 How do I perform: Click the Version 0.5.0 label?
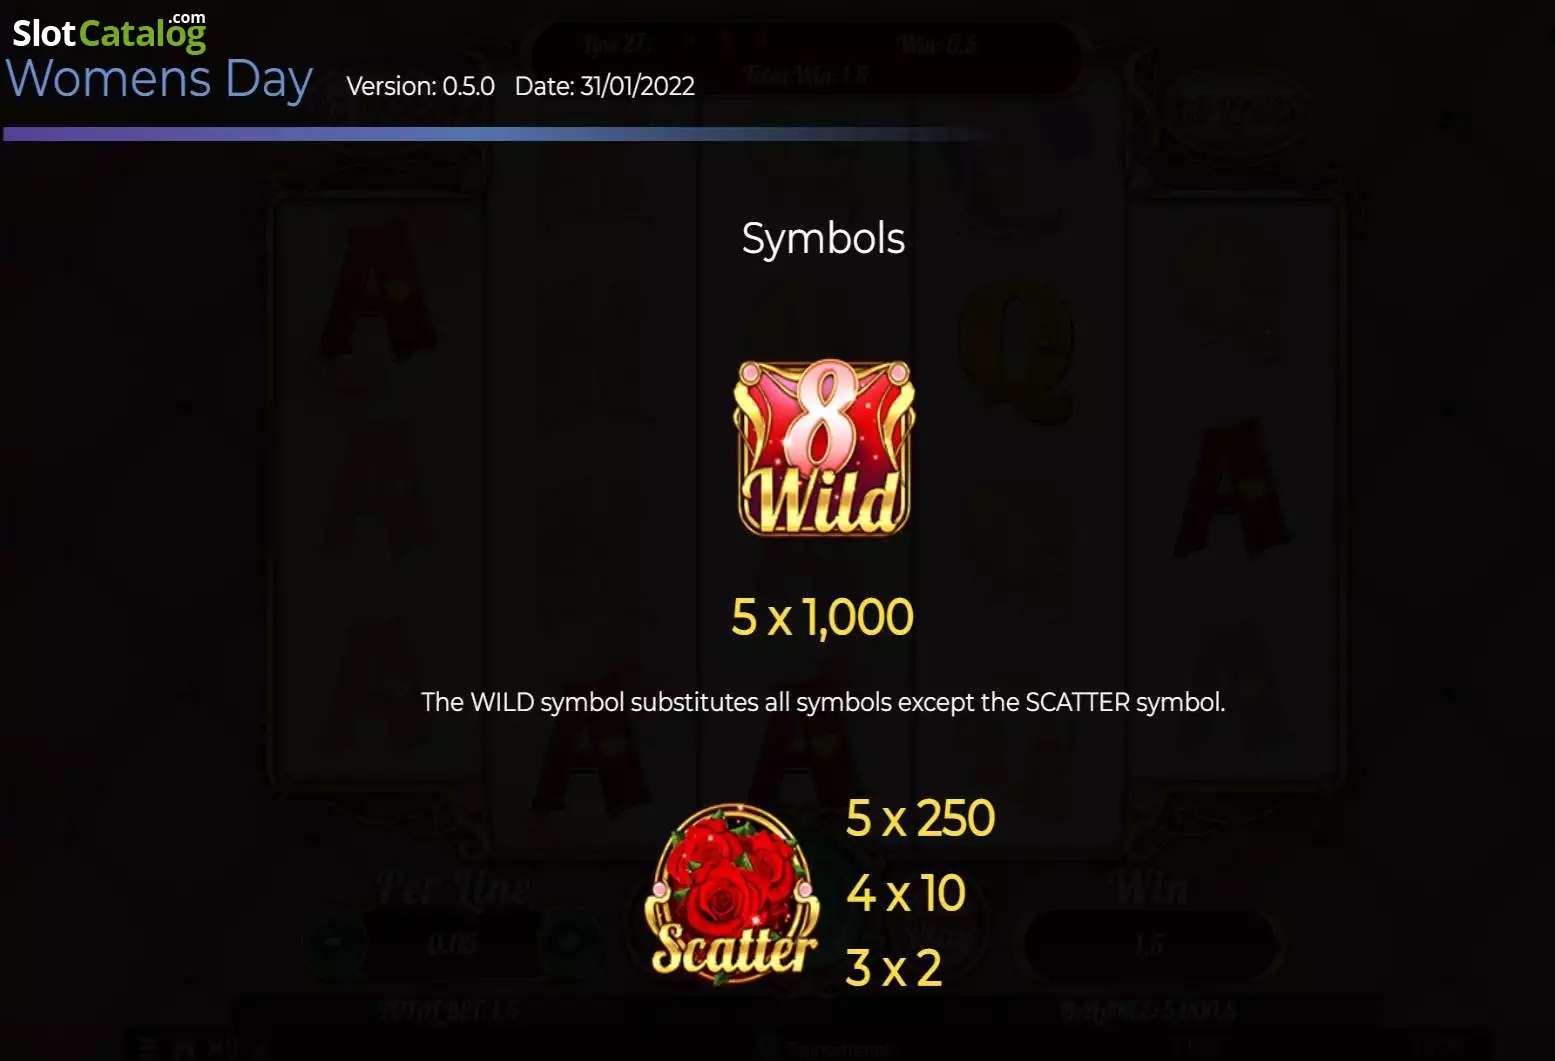(x=420, y=86)
